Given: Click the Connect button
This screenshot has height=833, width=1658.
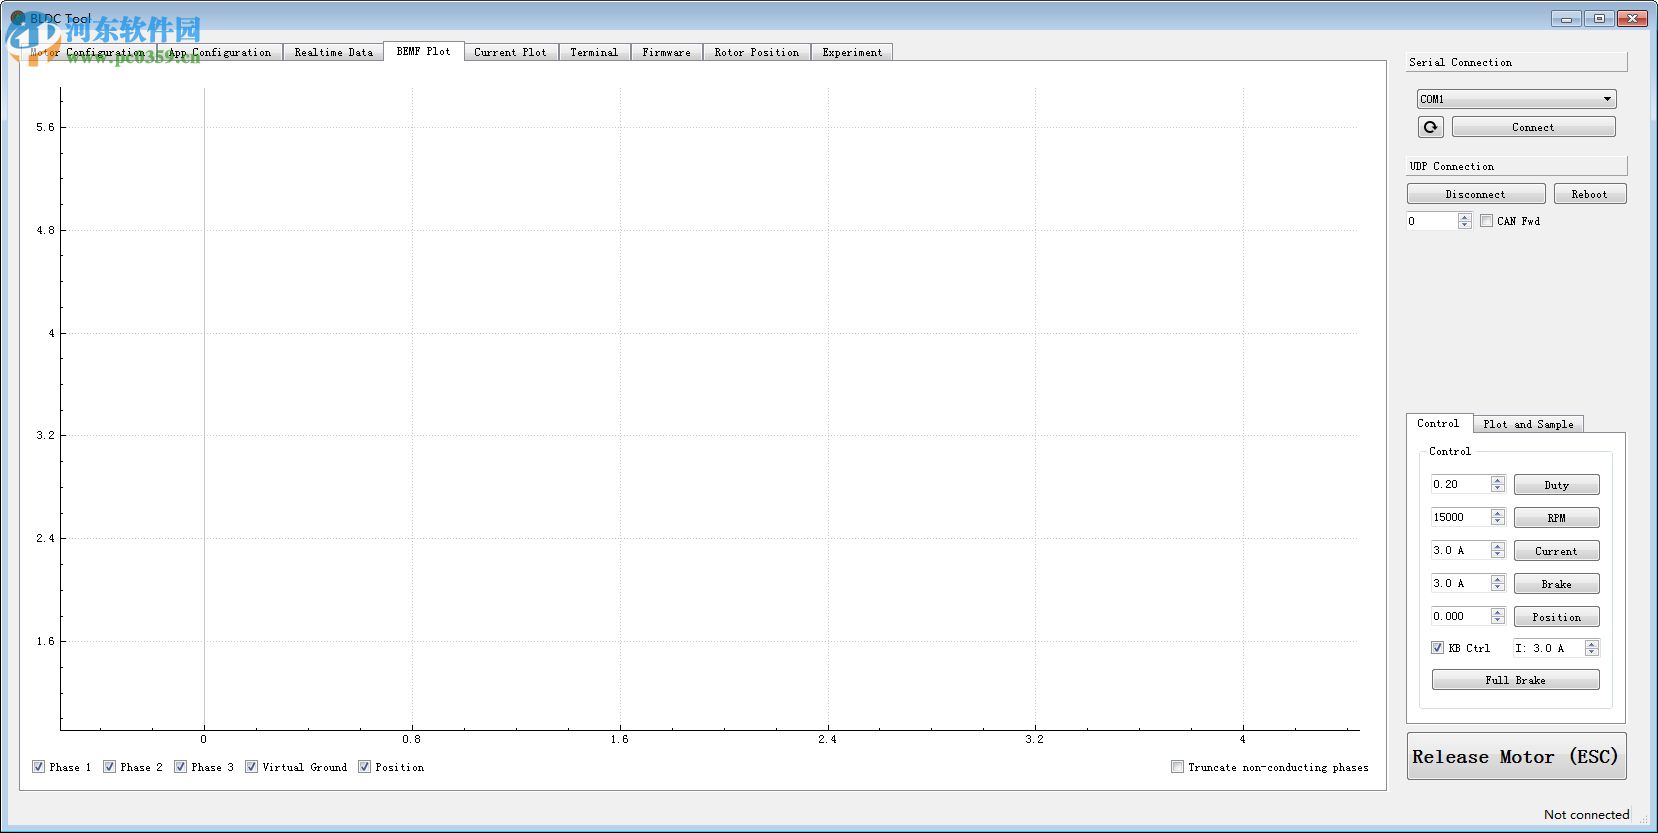Looking at the screenshot, I should [x=1533, y=127].
